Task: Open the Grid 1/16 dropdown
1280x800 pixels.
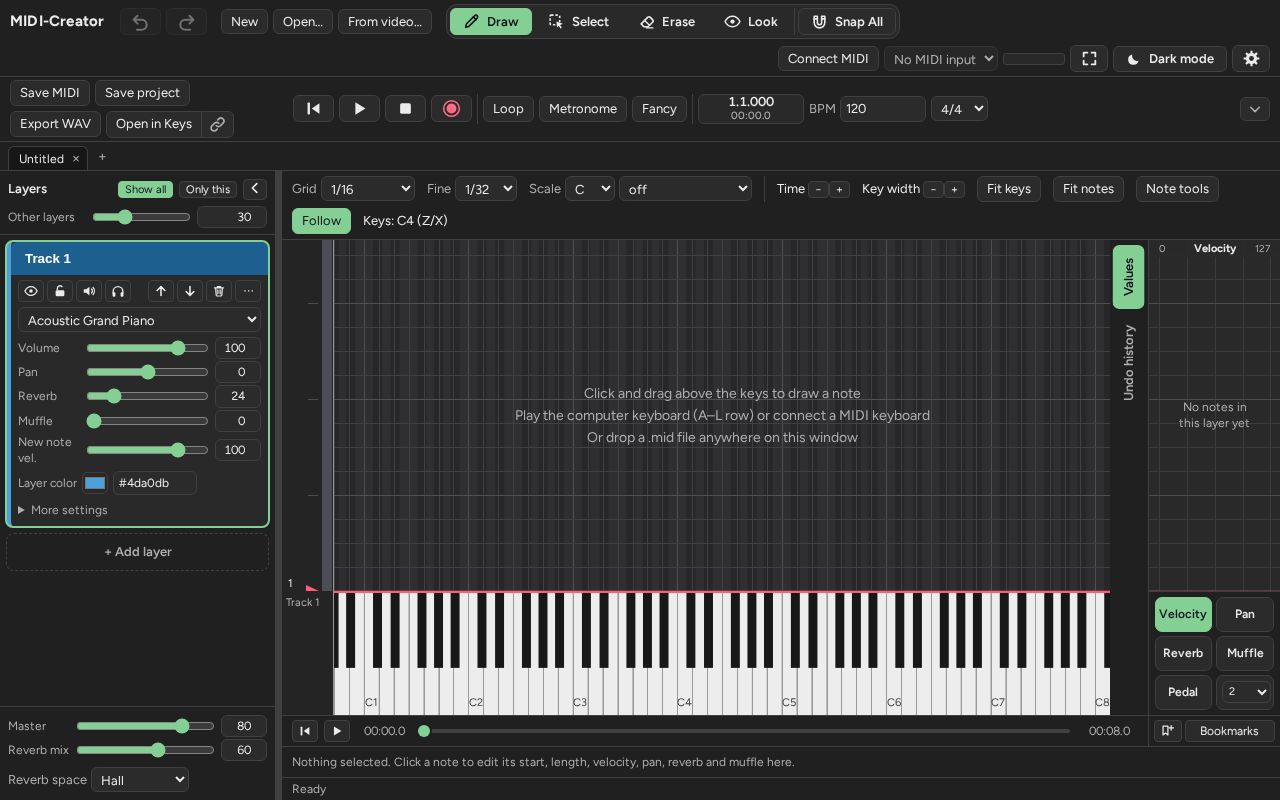Action: coord(368,189)
